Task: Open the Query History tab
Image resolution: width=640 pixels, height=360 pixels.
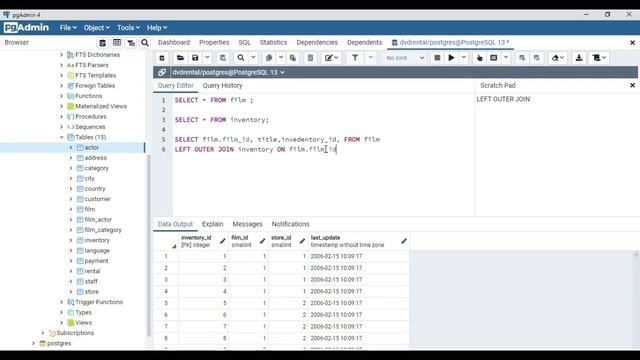Action: (222, 86)
